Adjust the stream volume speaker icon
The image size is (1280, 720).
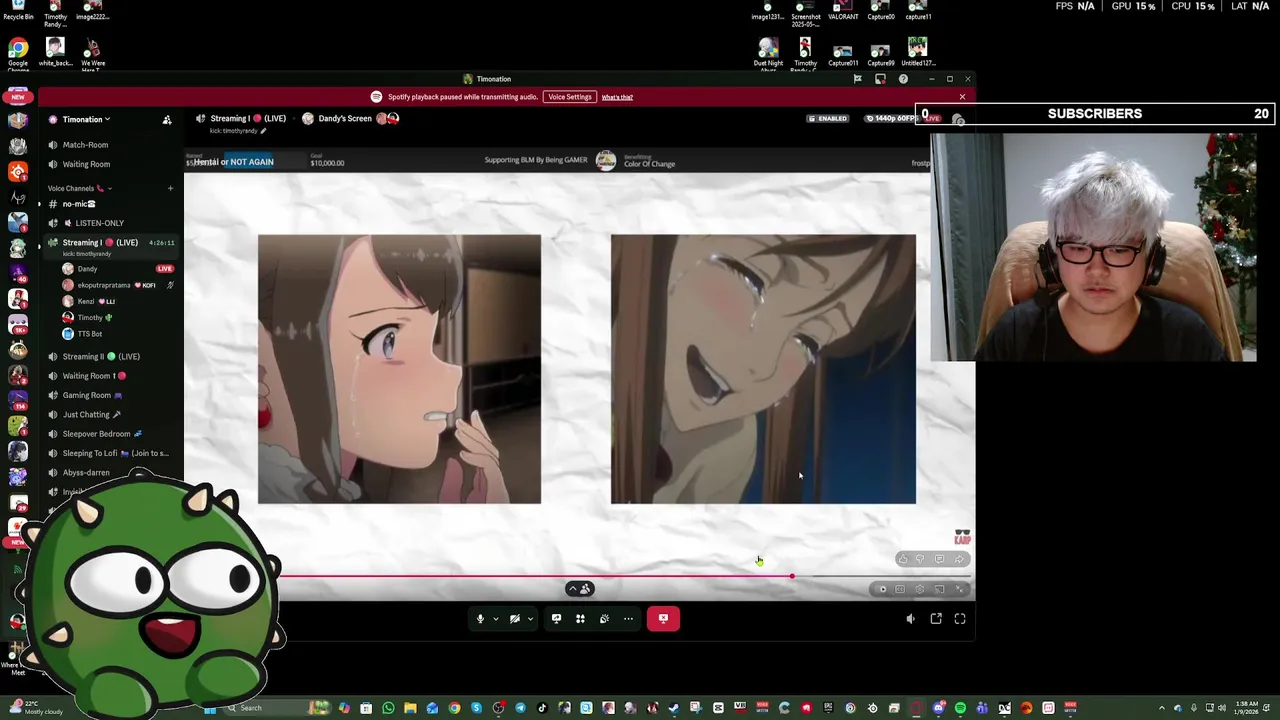point(910,619)
